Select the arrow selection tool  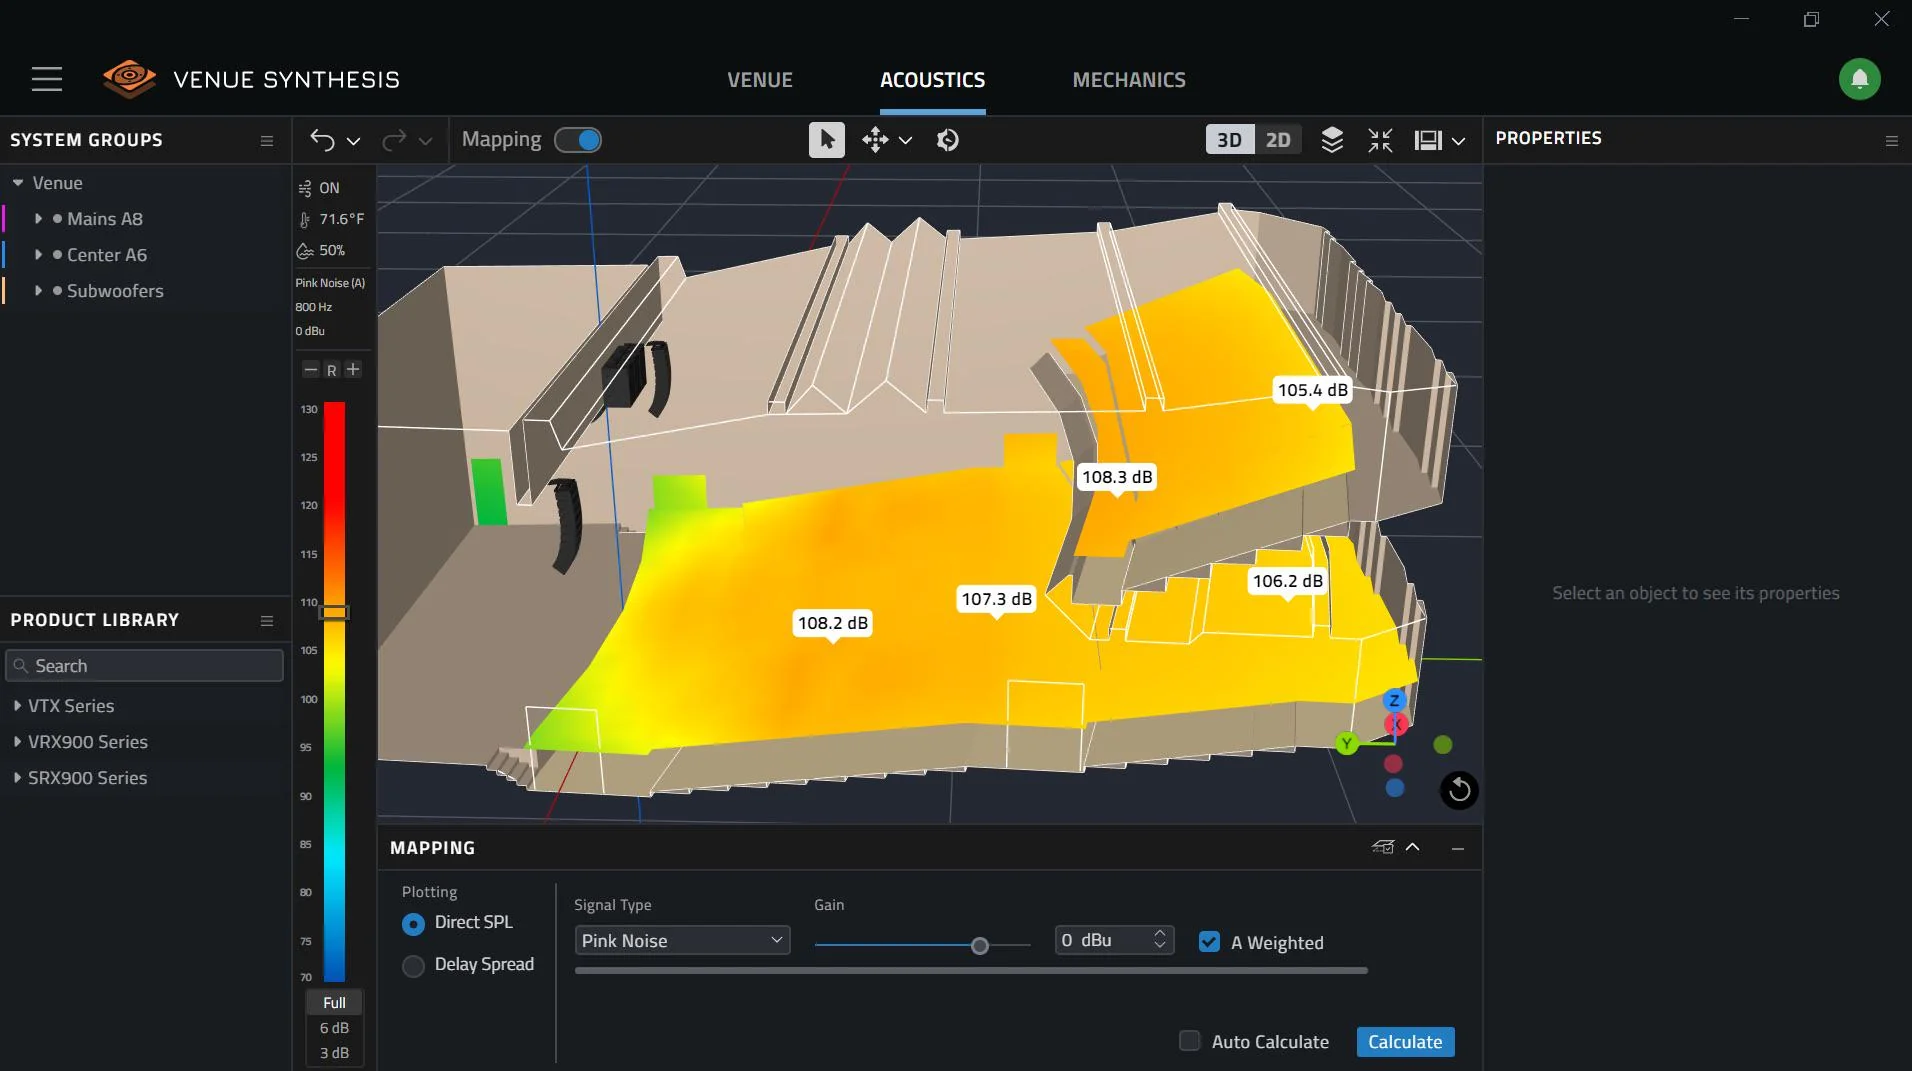(826, 140)
